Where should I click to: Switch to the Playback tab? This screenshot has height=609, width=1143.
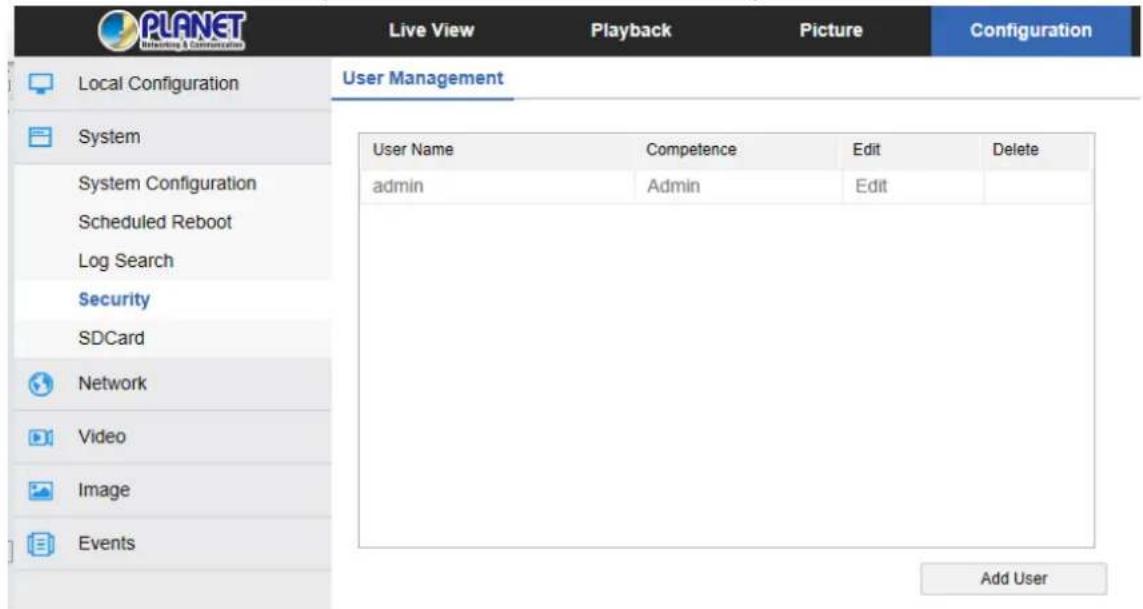click(x=631, y=31)
